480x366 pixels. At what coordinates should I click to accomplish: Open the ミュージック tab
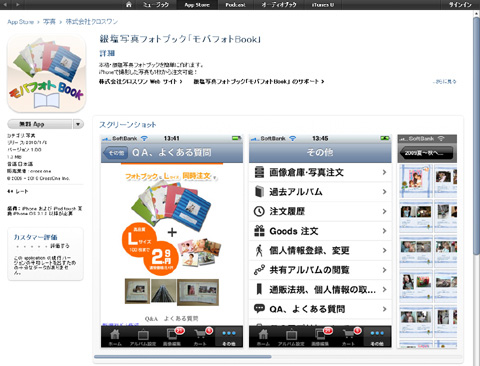click(156, 5)
